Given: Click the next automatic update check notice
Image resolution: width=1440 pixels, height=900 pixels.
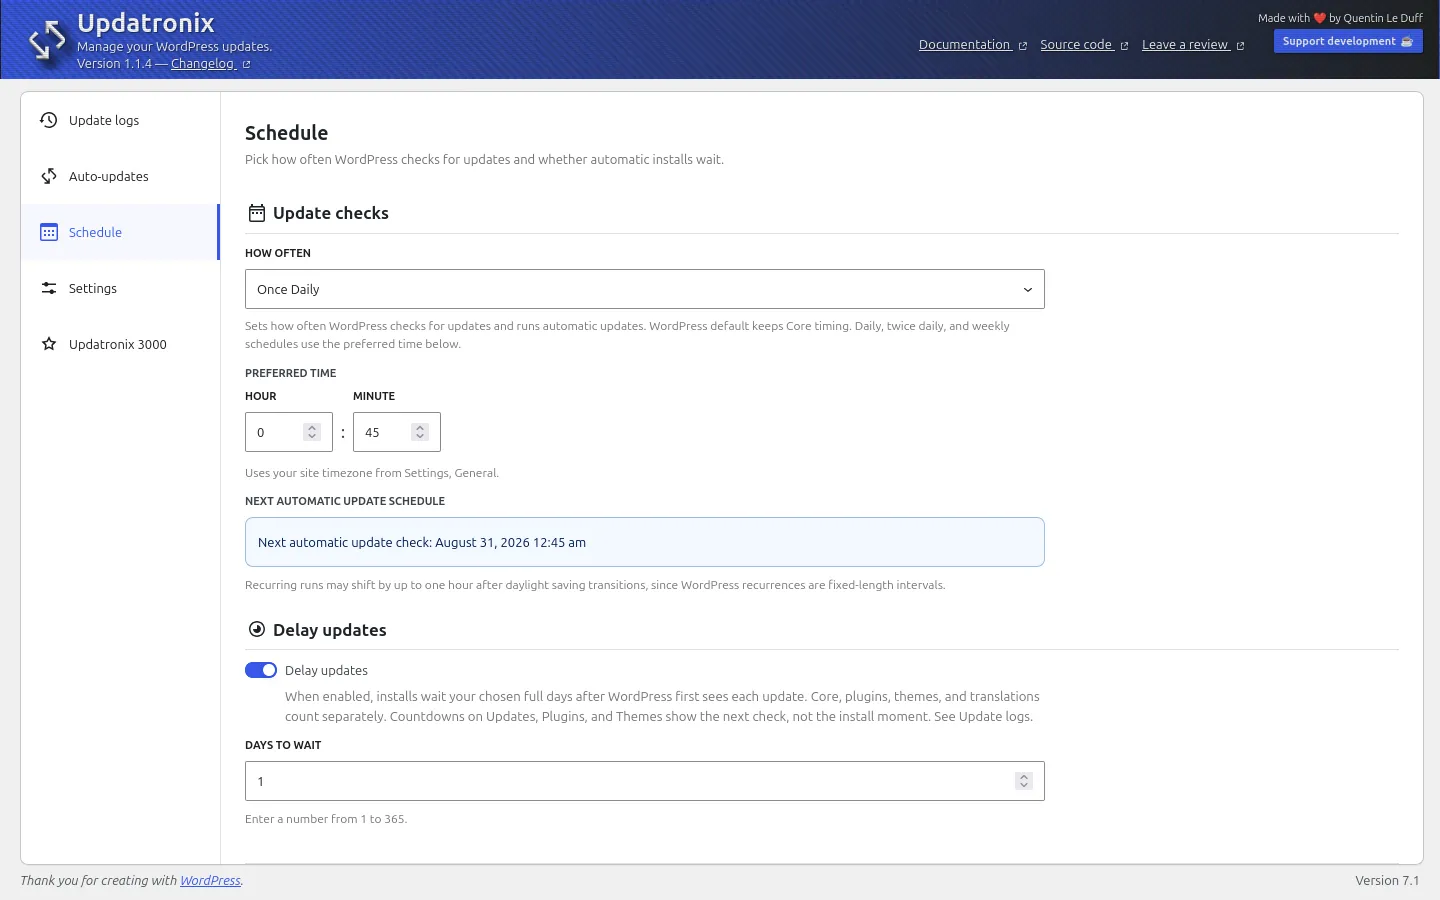Looking at the screenshot, I should coord(645,542).
